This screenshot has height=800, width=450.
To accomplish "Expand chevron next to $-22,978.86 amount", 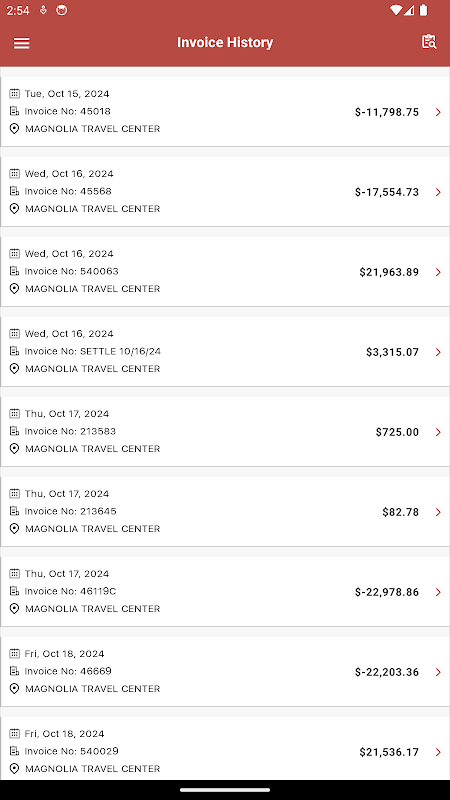I will pos(438,592).
